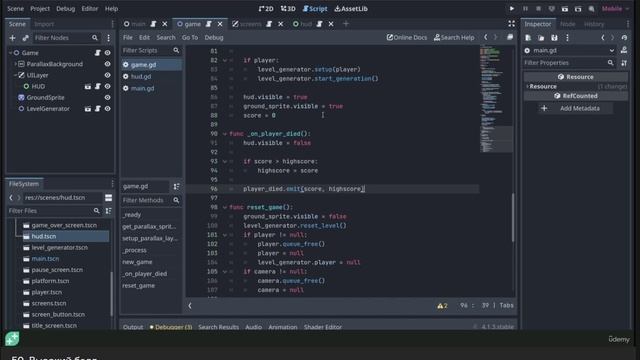Open the top Debug menu
Image resolution: width=640 pixels, height=360 pixels.
point(65,9)
